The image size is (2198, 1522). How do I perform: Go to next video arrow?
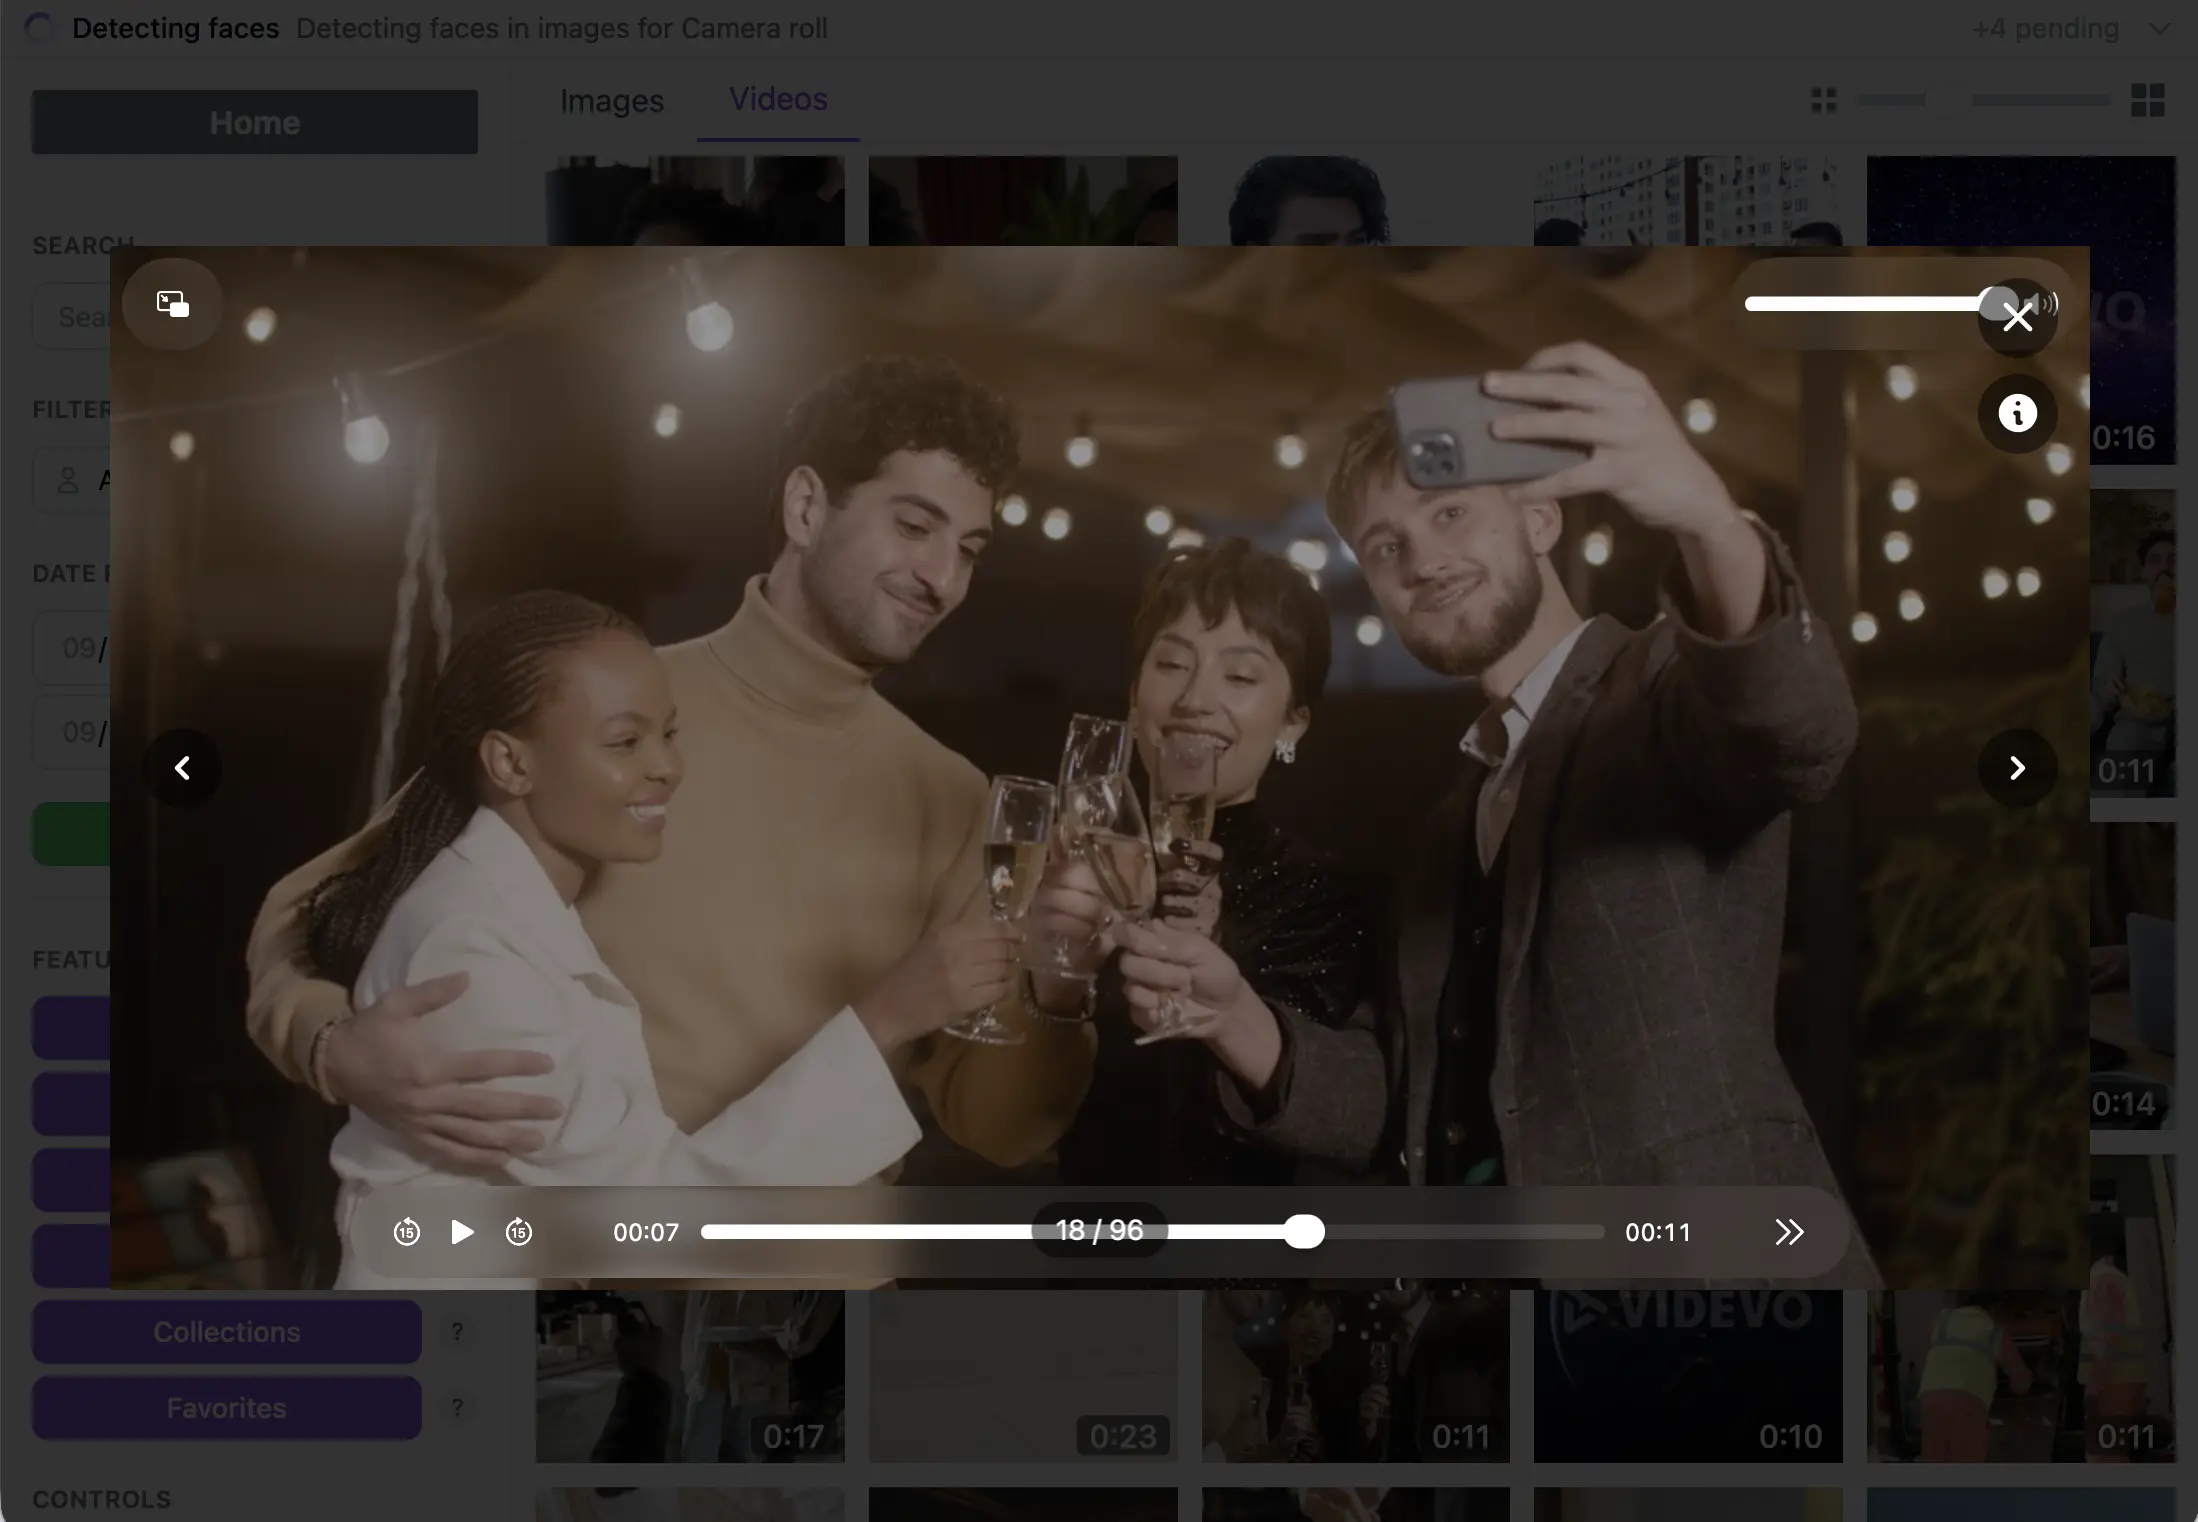click(2017, 768)
